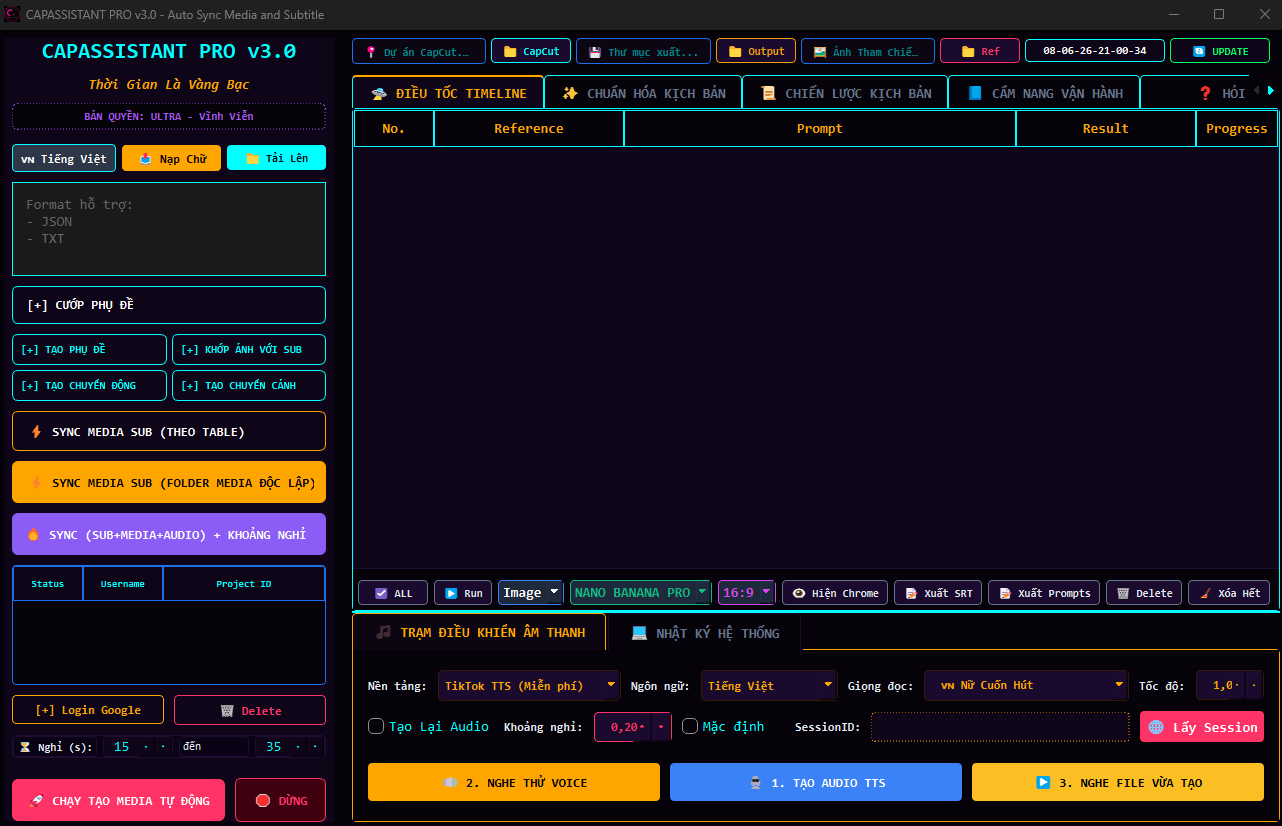The image size is (1282, 826).
Task: Open the Nền tảng TikTok TTS dropdown
Action: 529,686
